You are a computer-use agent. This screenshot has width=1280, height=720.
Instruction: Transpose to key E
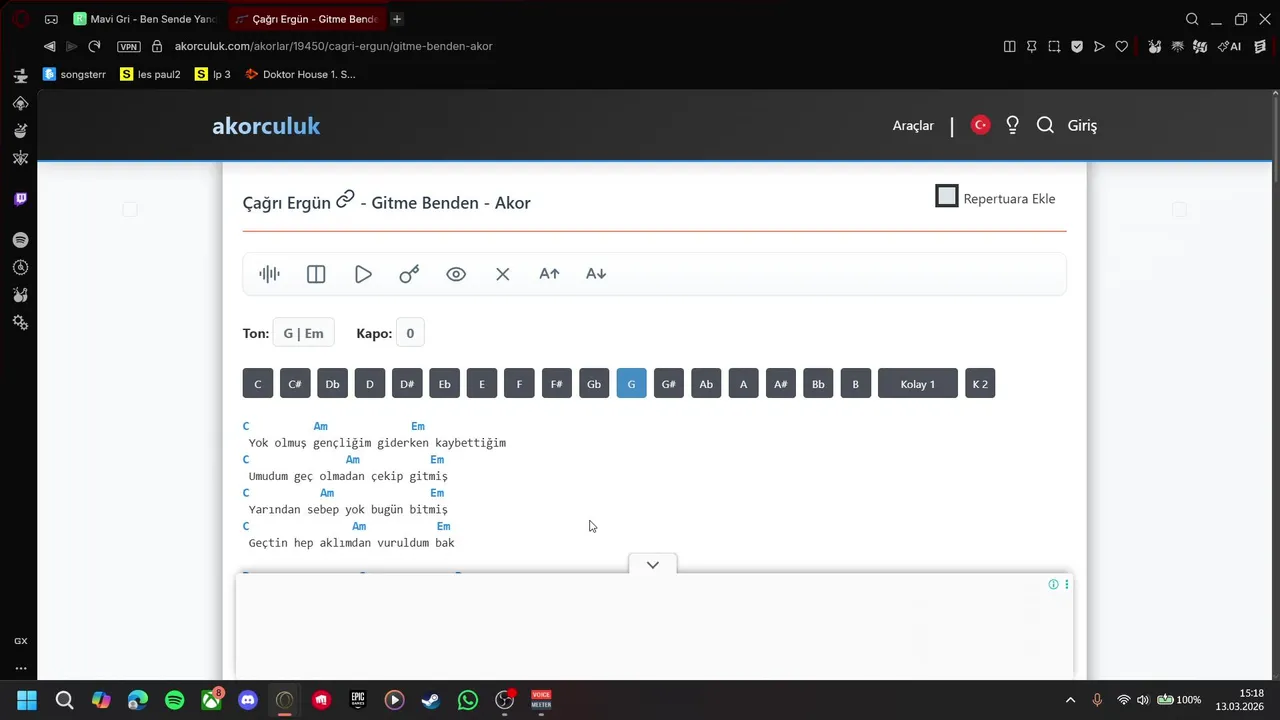(x=481, y=384)
